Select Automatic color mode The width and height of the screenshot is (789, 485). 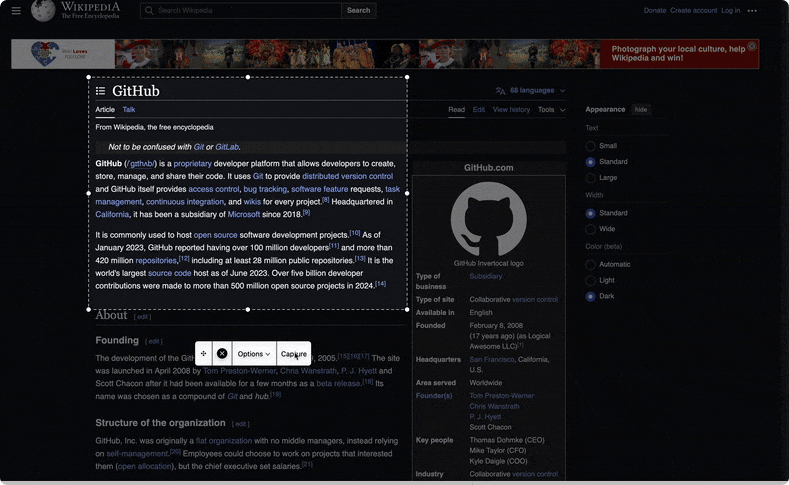(591, 265)
